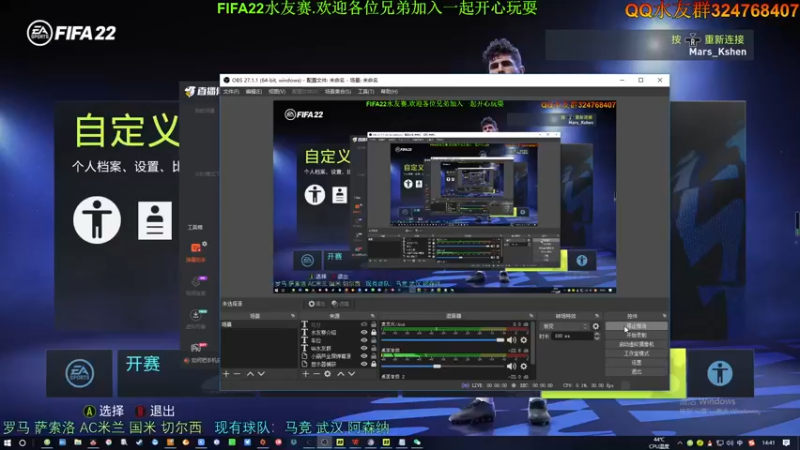Toggle visibility eye of the 水友赛介绍 source
The height and width of the screenshot is (450, 800).
point(364,332)
